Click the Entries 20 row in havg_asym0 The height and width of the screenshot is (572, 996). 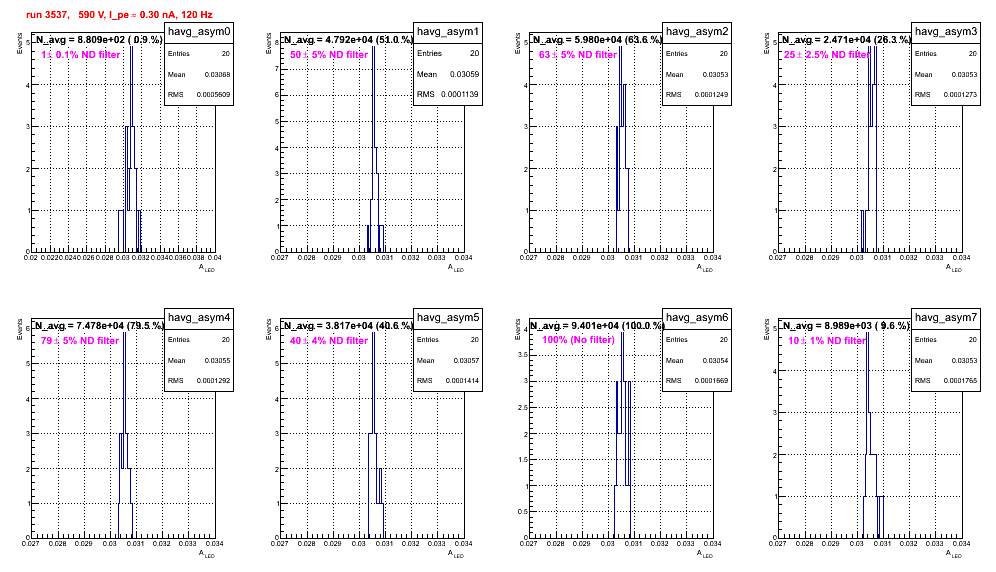pos(199,53)
